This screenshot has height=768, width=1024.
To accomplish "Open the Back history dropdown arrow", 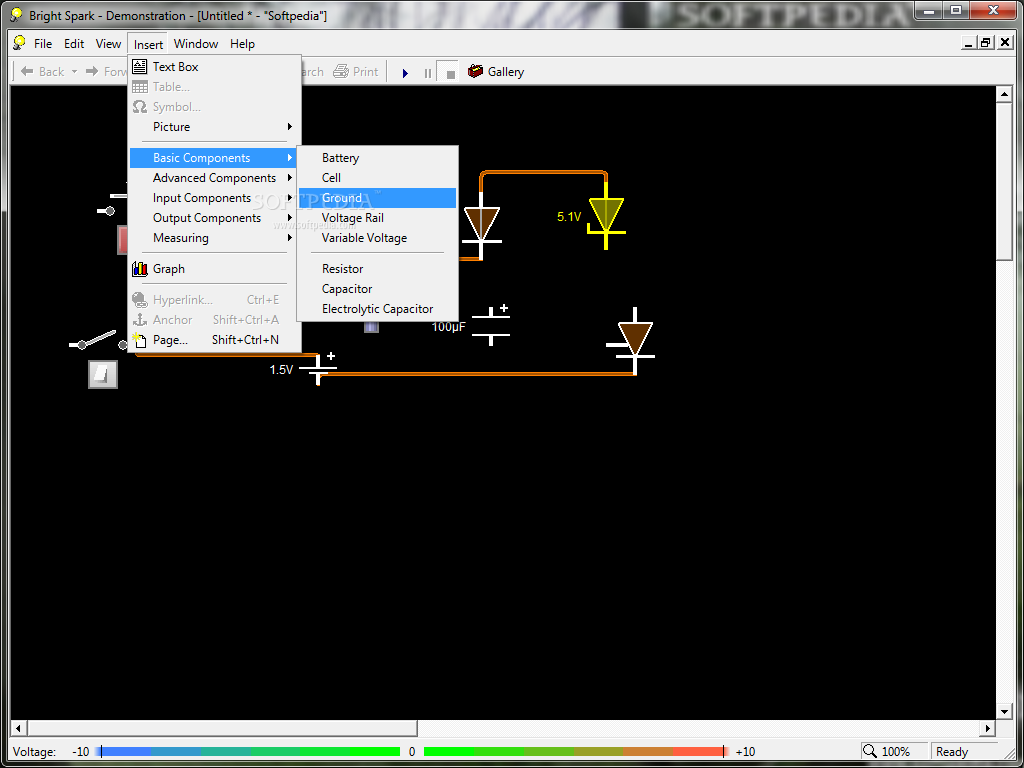I will click(x=74, y=72).
